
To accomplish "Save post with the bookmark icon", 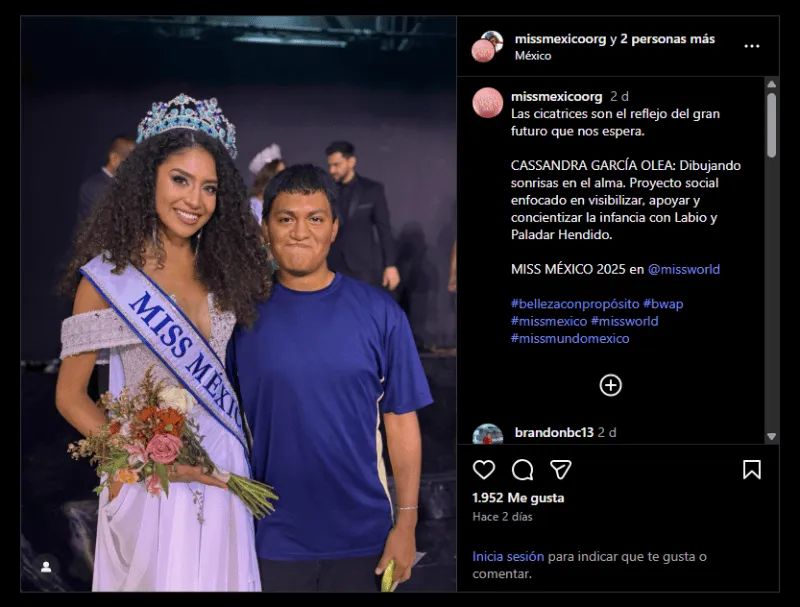I will (752, 469).
